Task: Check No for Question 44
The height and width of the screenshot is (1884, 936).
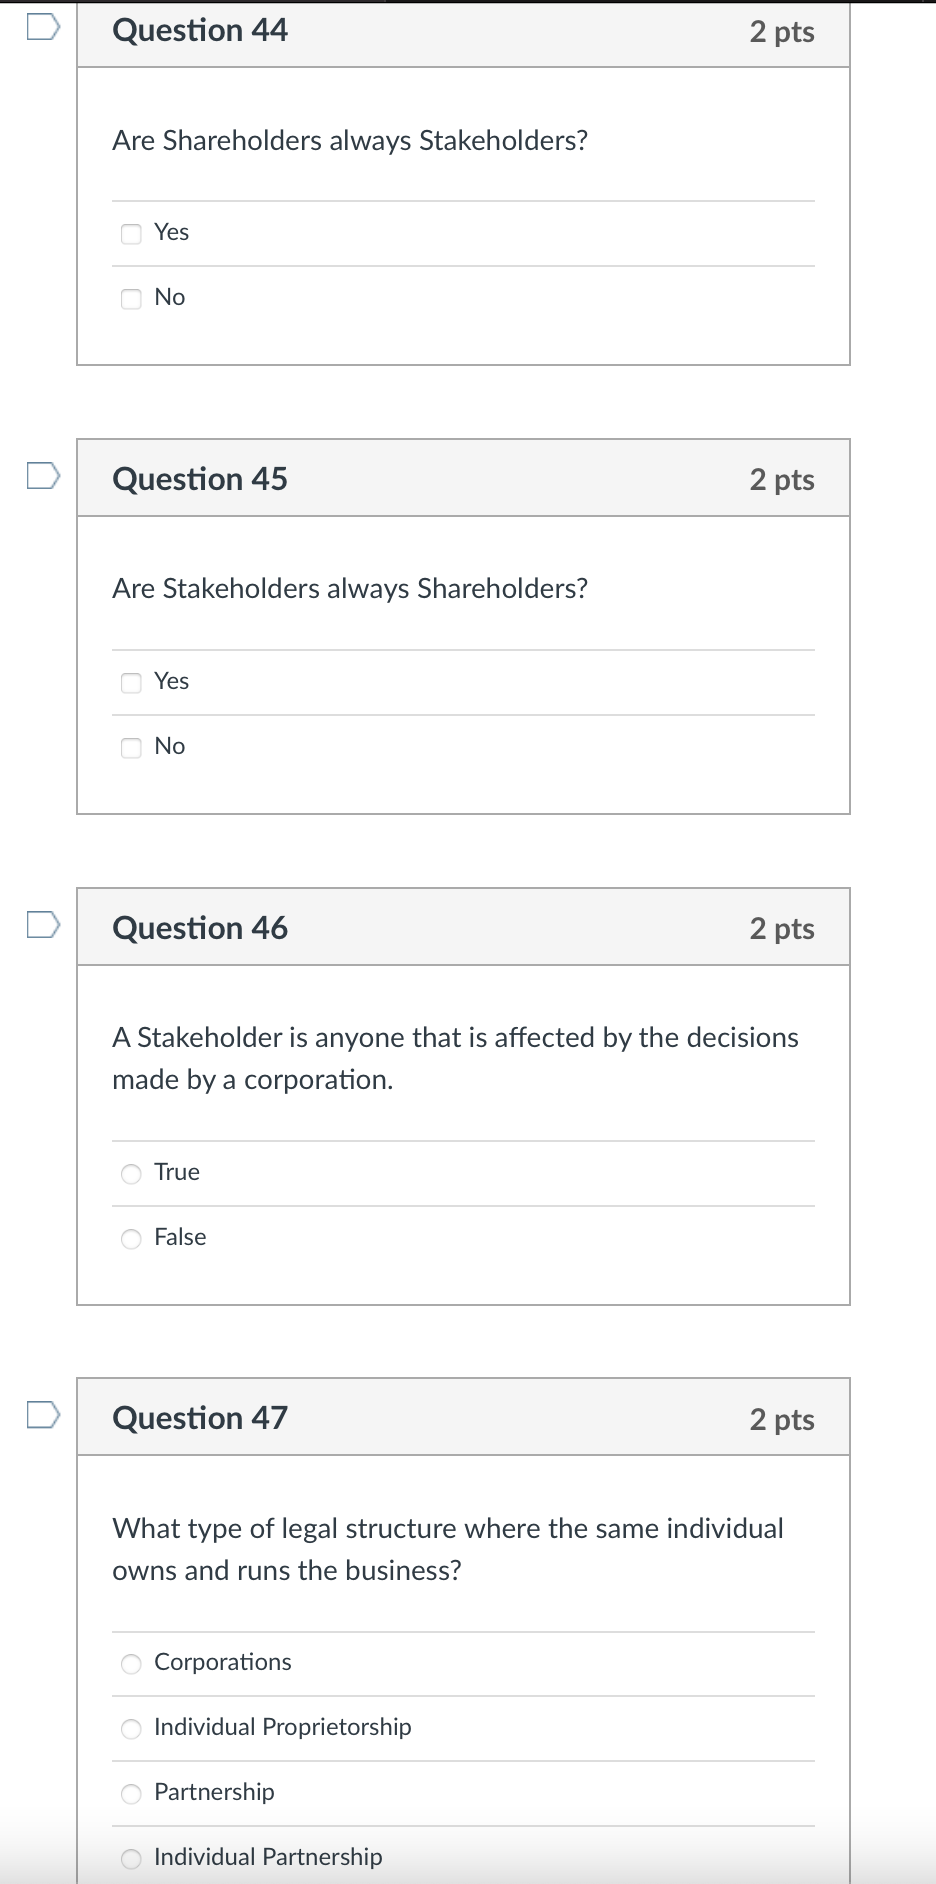Action: tap(131, 298)
